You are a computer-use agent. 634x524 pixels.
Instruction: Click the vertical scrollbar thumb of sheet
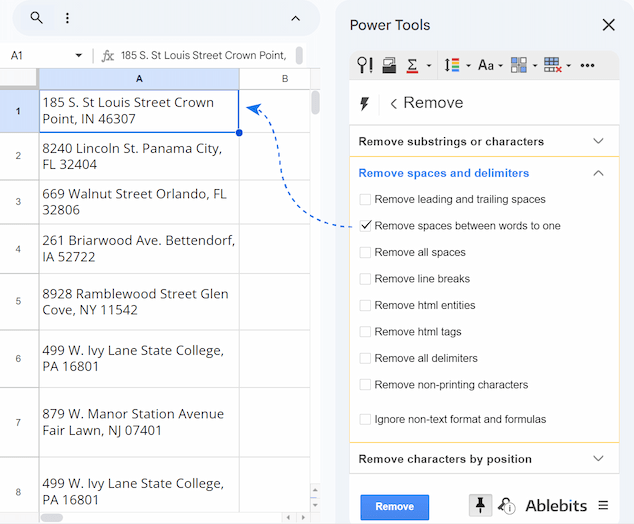tap(315, 103)
